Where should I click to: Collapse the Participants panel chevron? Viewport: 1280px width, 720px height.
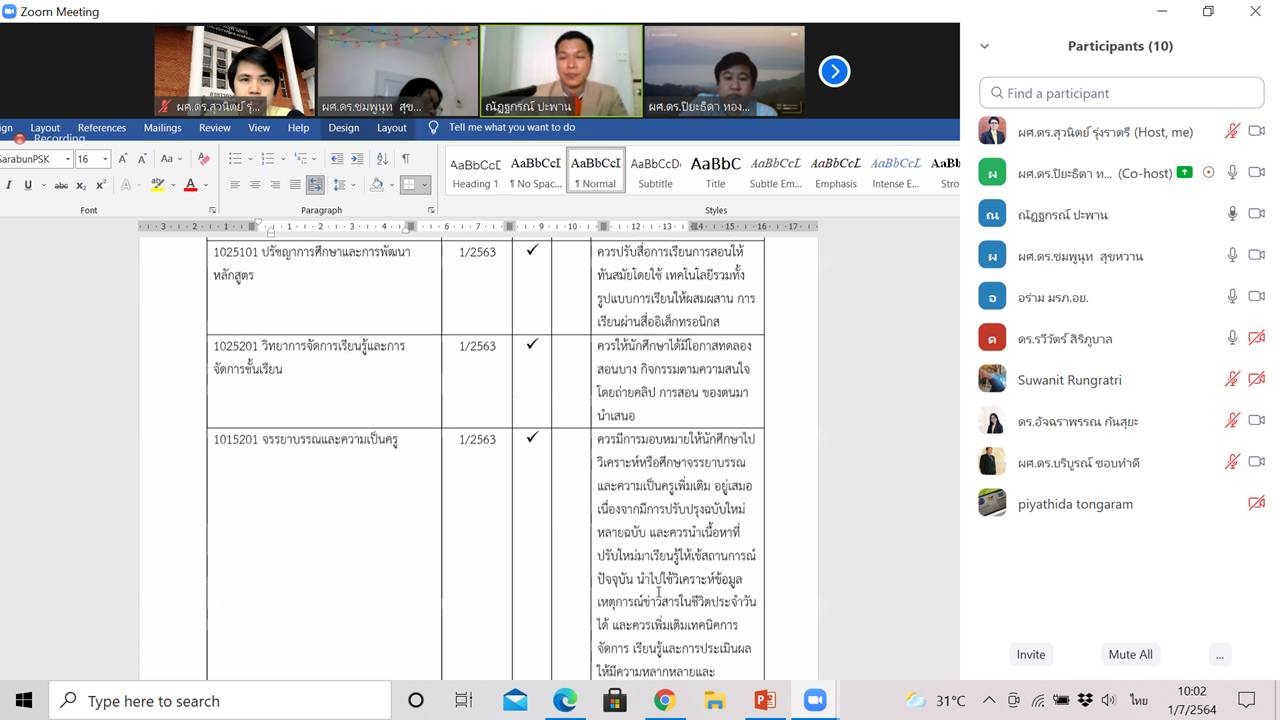pyautogui.click(x=984, y=46)
